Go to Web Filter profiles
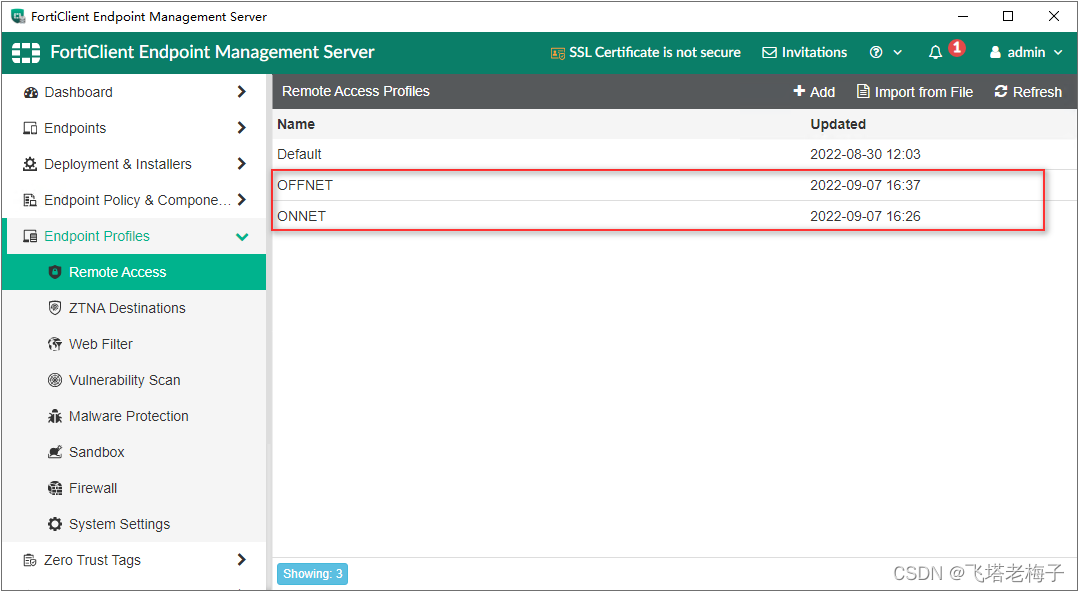The width and height of the screenshot is (1079, 592). coord(133,344)
